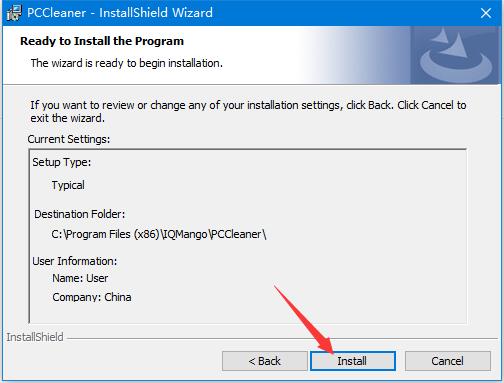Click the User Information heading in settings
The width and height of the screenshot is (504, 383).
pyautogui.click(x=75, y=261)
